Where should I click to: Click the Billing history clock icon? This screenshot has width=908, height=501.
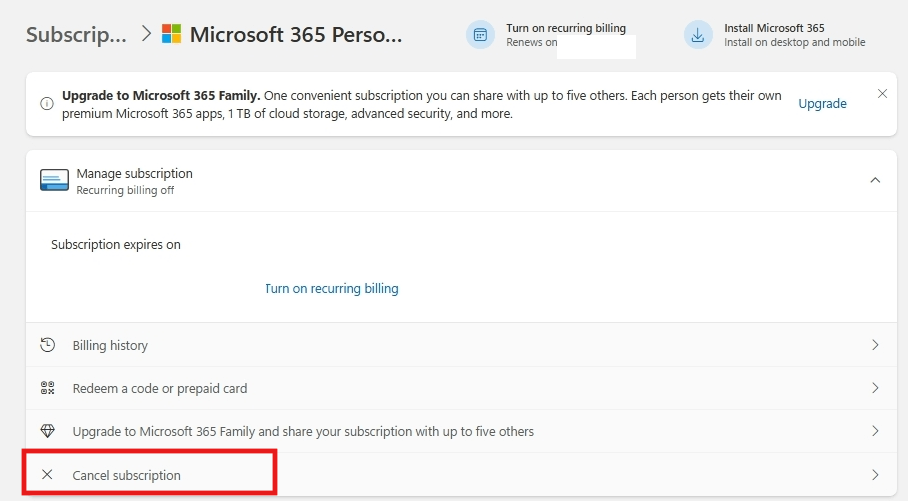pos(47,345)
